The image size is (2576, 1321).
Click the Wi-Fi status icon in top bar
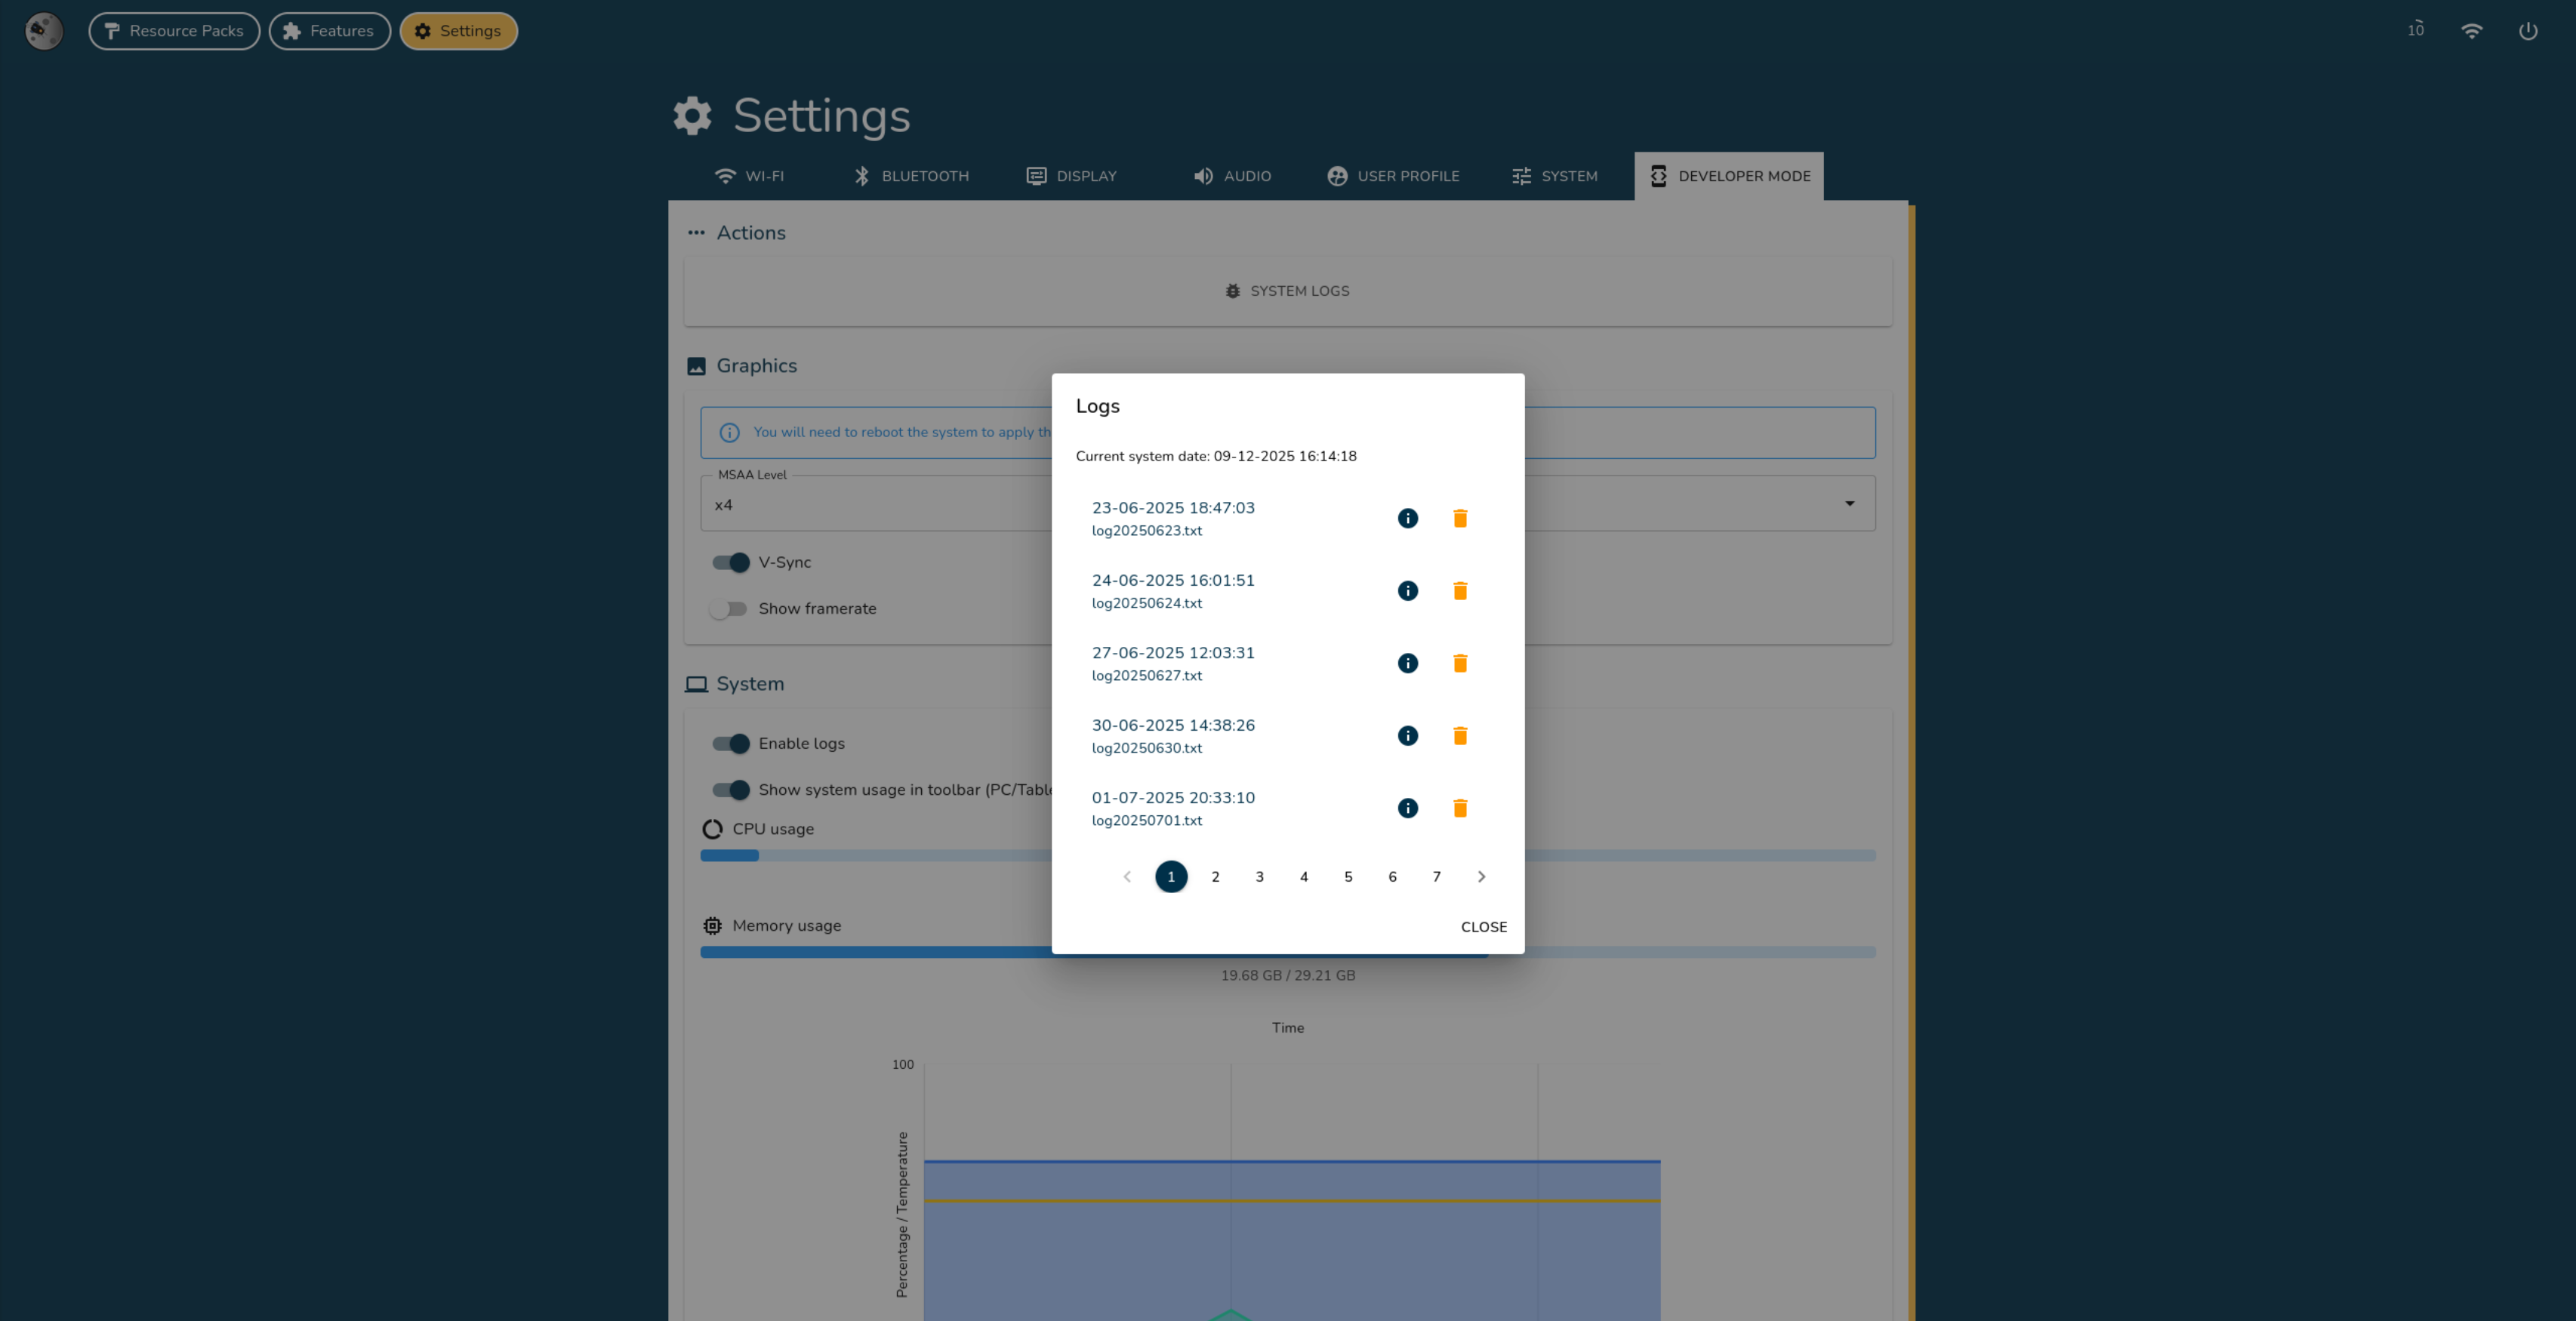pos(2471,31)
